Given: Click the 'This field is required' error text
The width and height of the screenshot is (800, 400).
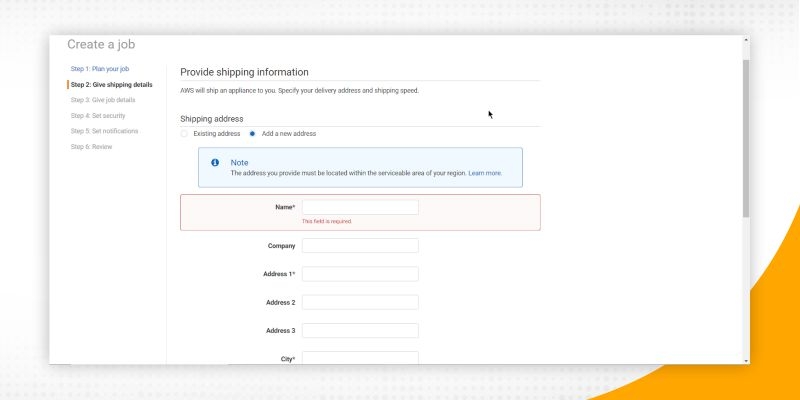Looking at the screenshot, I should pos(327,221).
